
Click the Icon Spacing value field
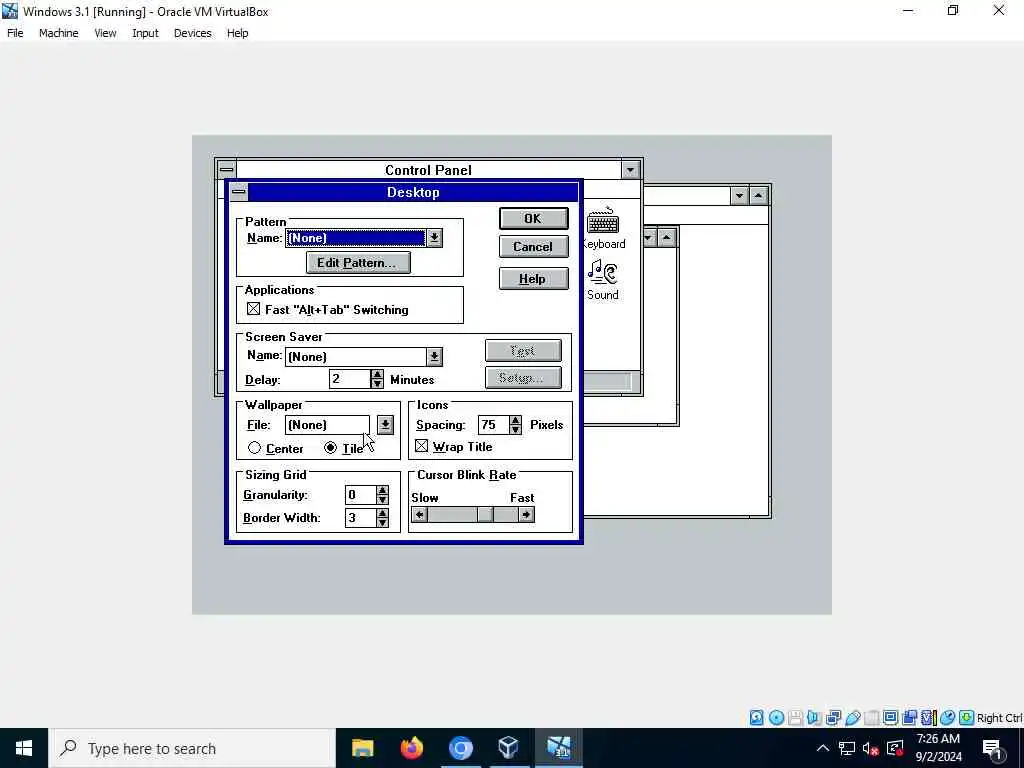click(x=493, y=424)
